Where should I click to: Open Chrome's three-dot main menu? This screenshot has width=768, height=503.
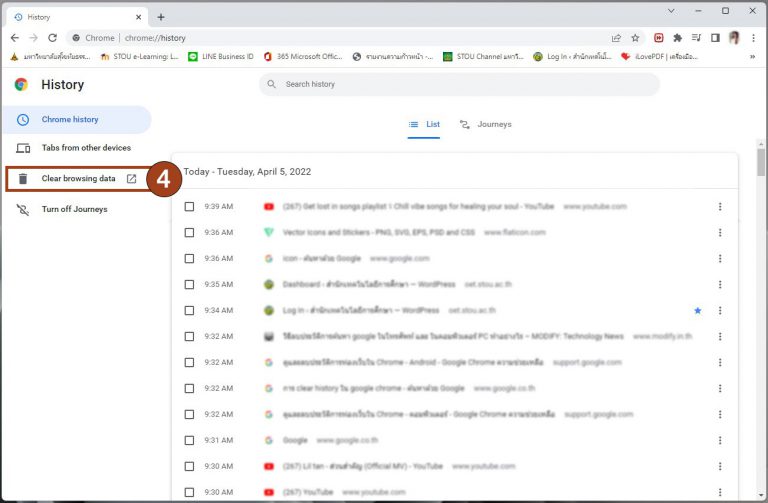753,38
